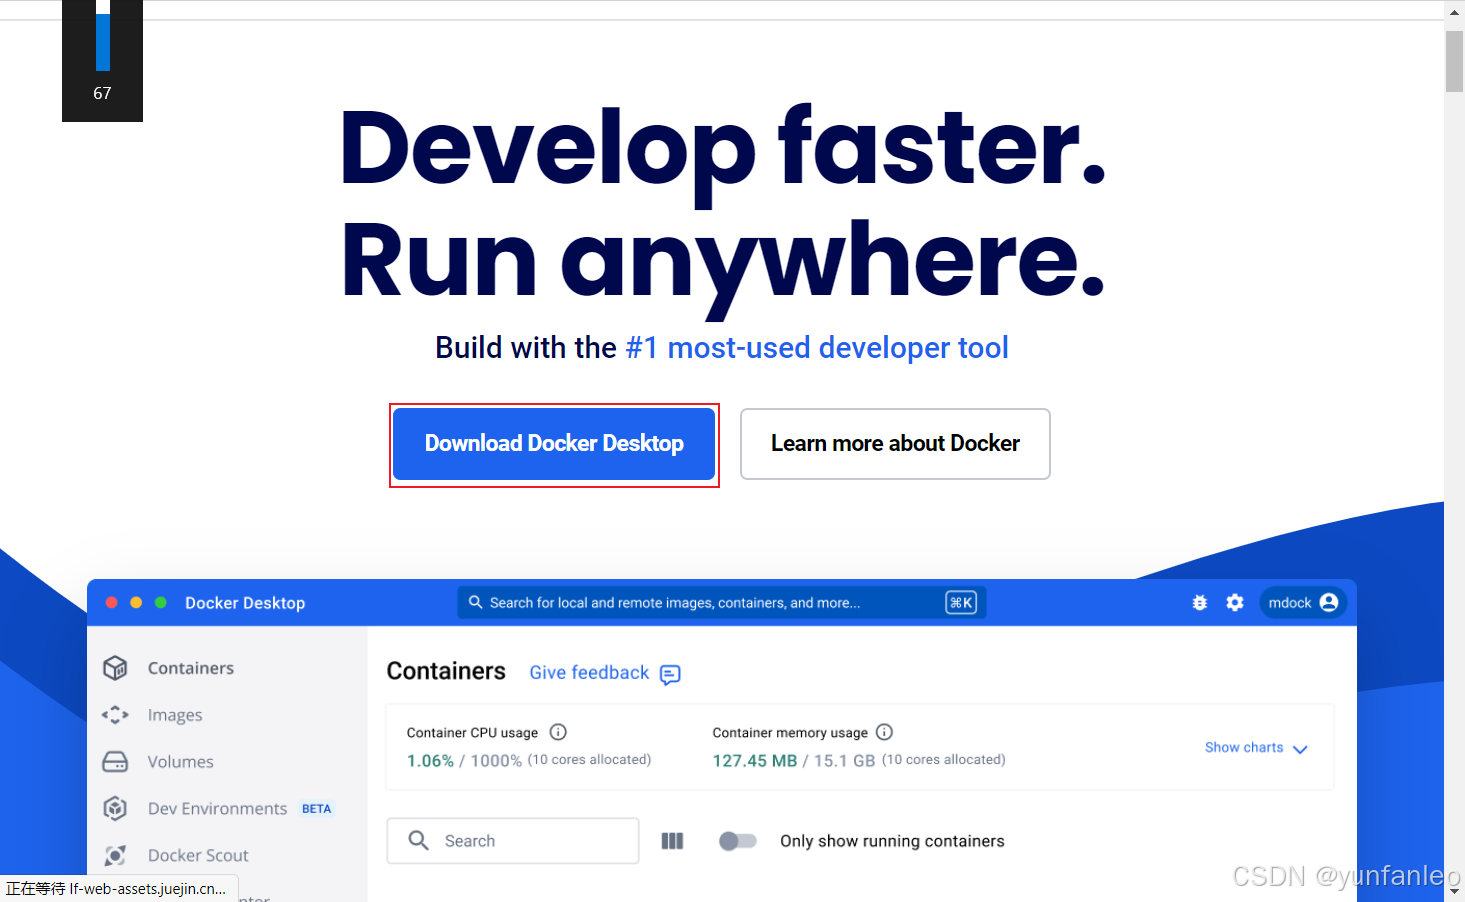Select Dev Environments label in sidebar

217,809
